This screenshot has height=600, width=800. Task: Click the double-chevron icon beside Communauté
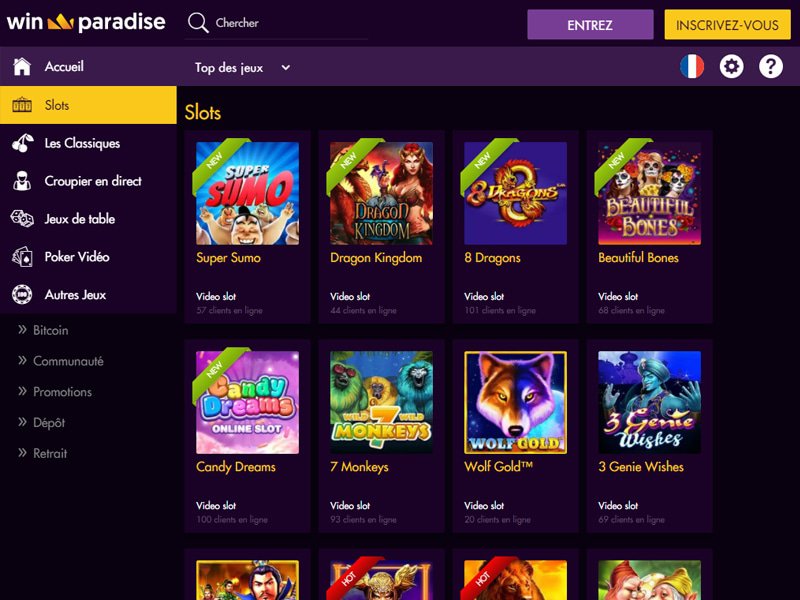tap(22, 361)
